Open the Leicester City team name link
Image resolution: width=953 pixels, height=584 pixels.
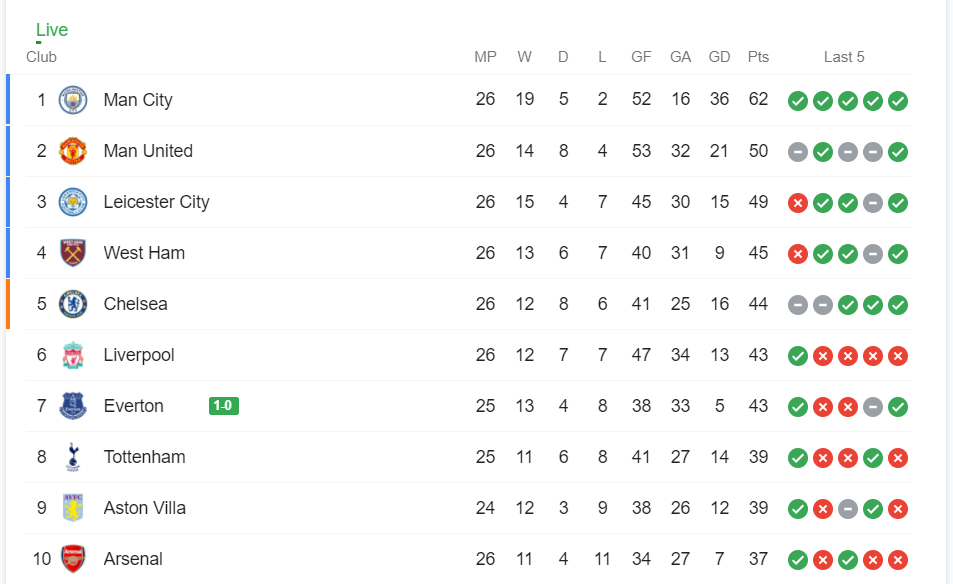[x=156, y=202]
